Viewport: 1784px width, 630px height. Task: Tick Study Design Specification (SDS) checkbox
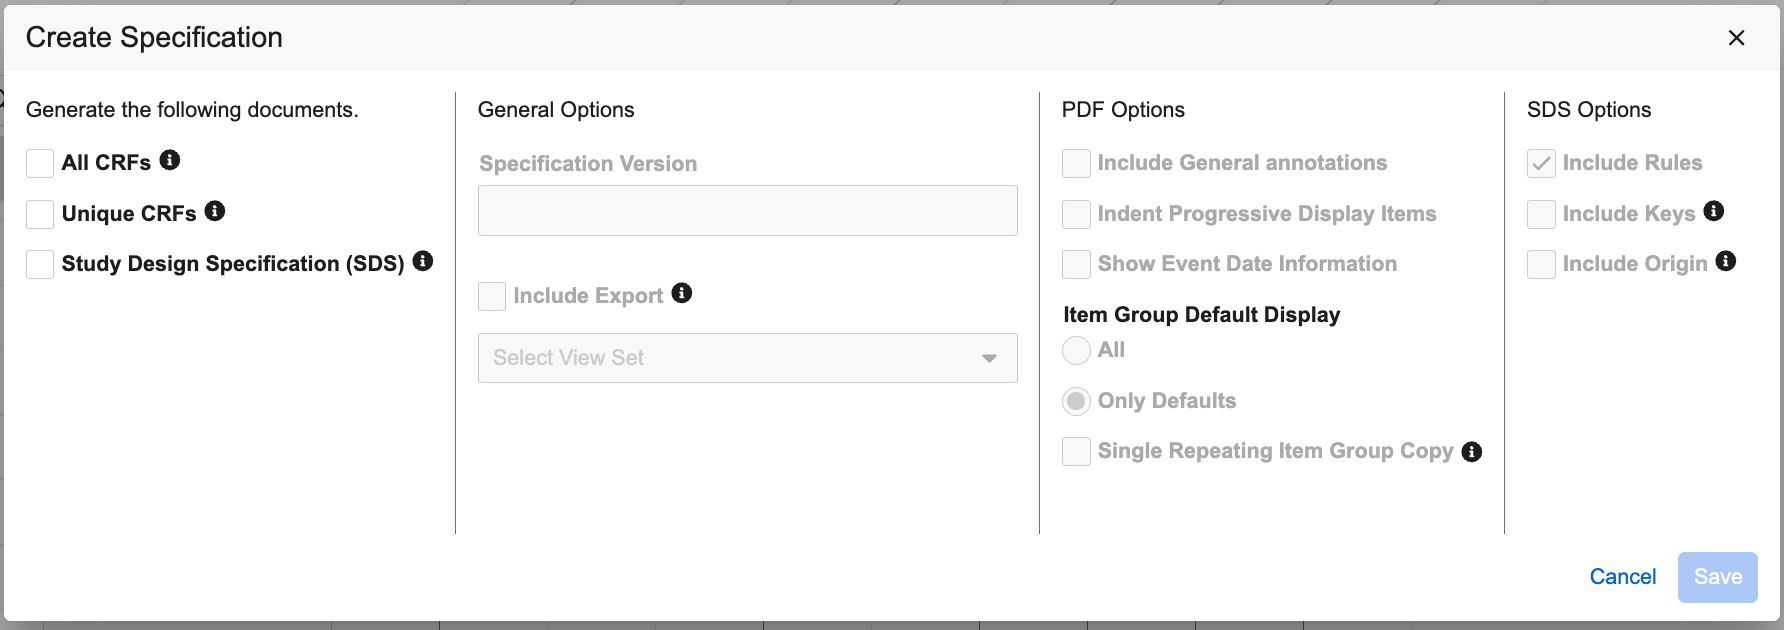tap(40, 264)
